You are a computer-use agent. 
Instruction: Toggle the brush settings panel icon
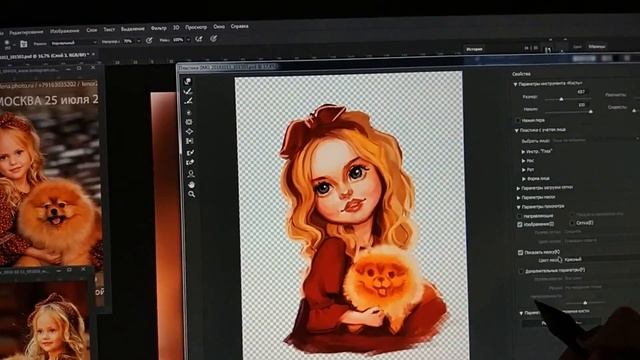click(24, 44)
